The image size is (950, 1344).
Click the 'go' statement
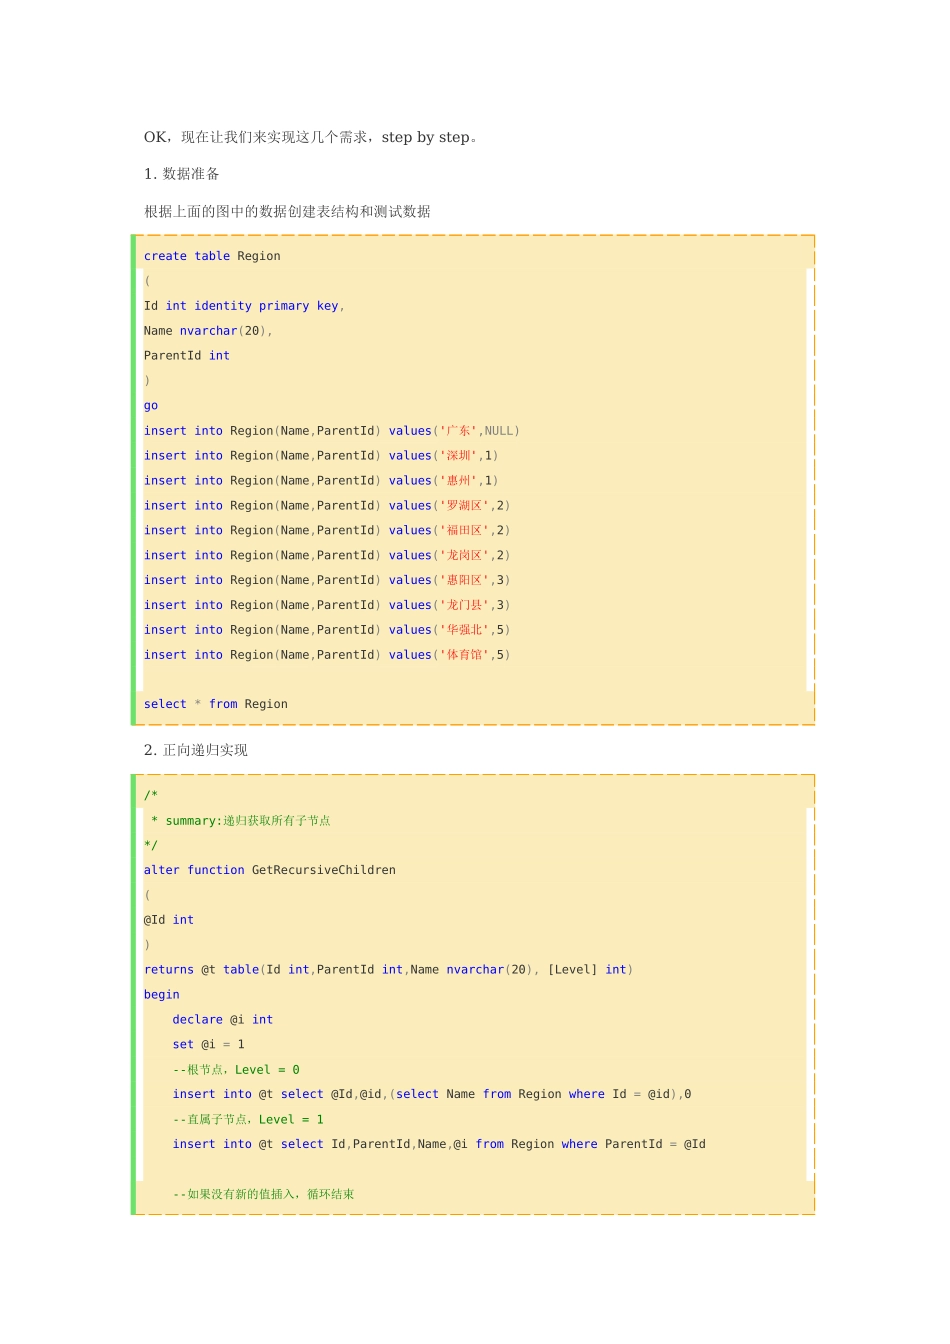[151, 406]
